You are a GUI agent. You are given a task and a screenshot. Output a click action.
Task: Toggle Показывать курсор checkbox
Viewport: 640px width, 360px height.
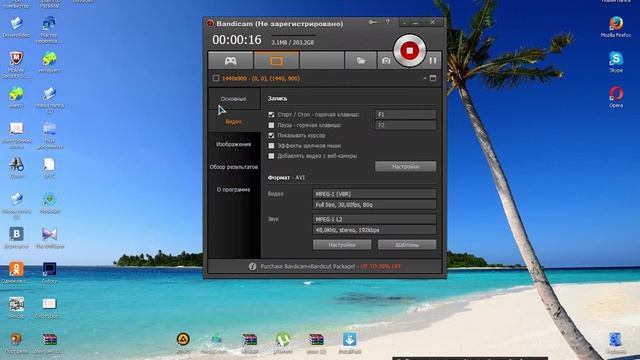271,135
